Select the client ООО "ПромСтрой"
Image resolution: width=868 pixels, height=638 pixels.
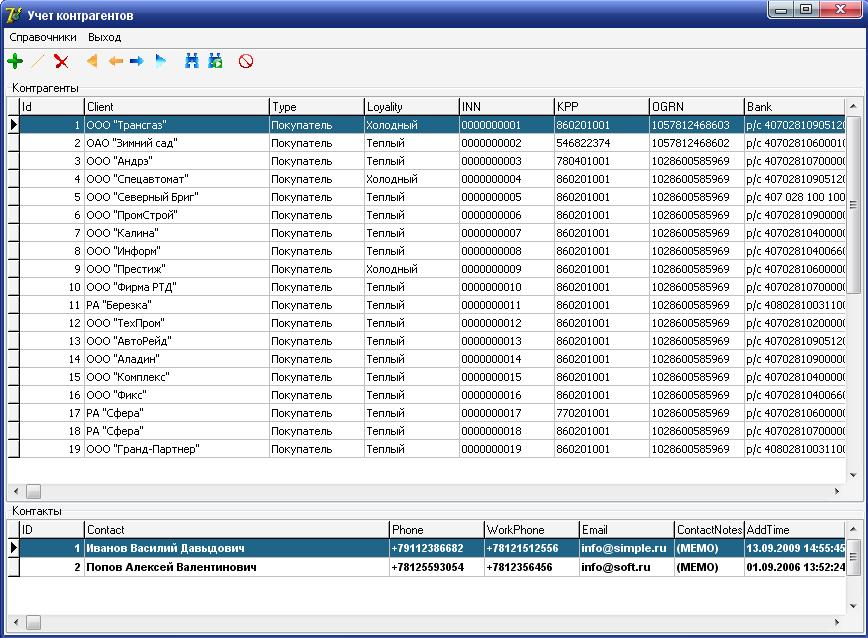click(x=177, y=215)
